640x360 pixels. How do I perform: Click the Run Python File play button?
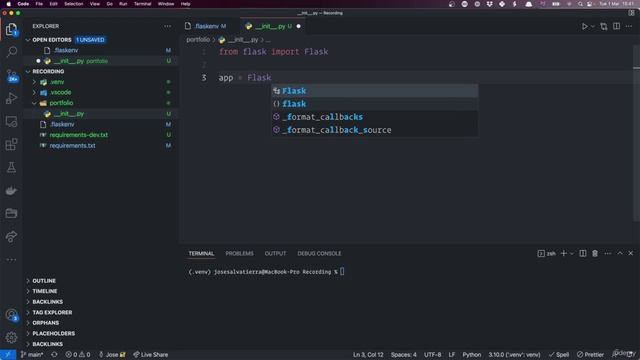point(584,26)
